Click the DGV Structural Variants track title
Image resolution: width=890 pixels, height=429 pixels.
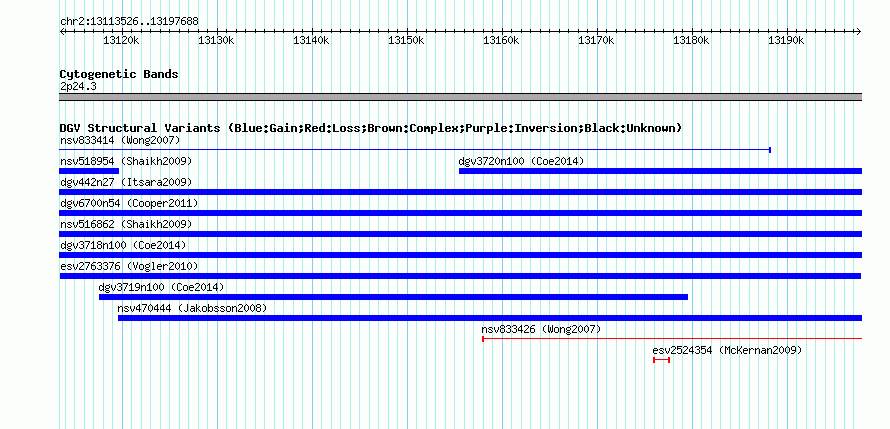pyautogui.click(x=371, y=128)
